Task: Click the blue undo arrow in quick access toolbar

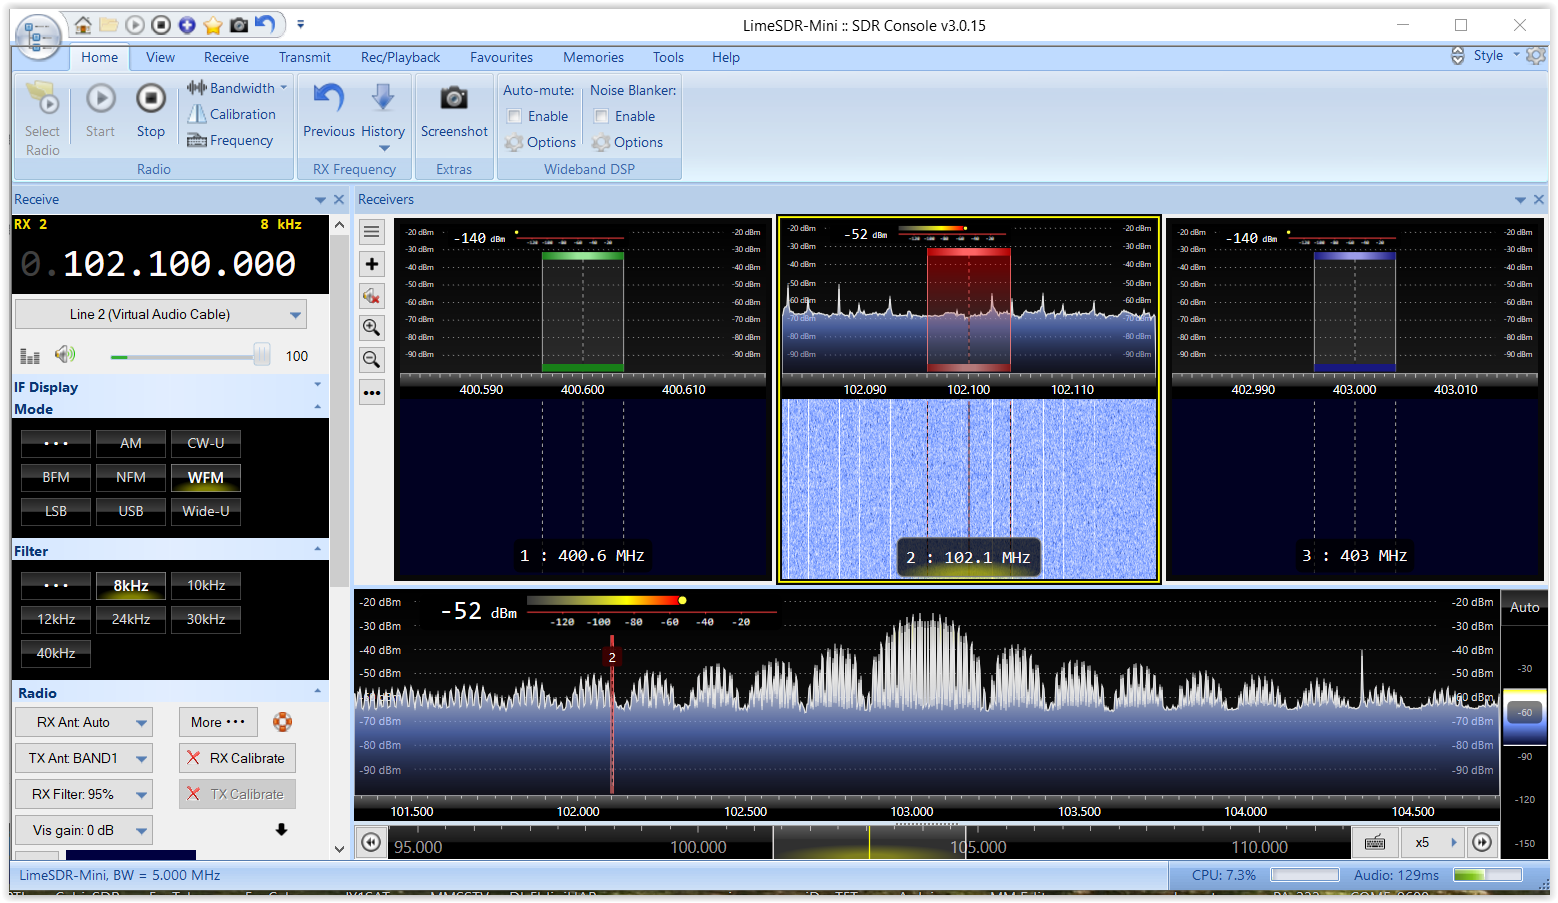Action: 265,24
